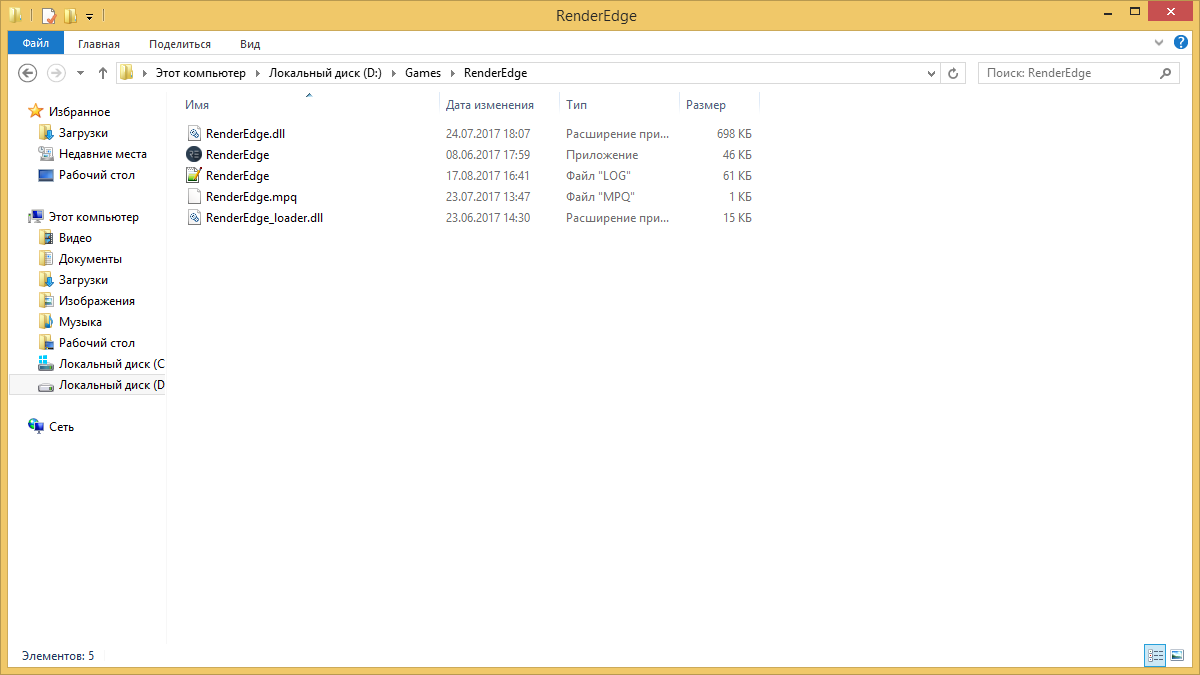Screen dimensions: 1200x675
Task: Switch to large icons view in status bar
Action: click(1177, 656)
